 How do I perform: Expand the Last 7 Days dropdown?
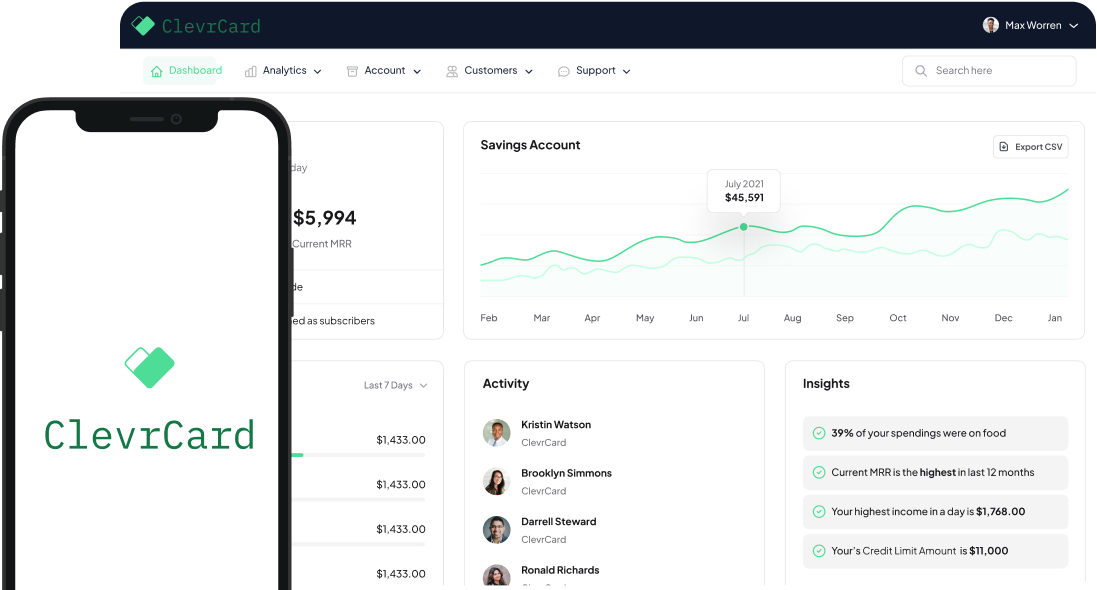395,384
